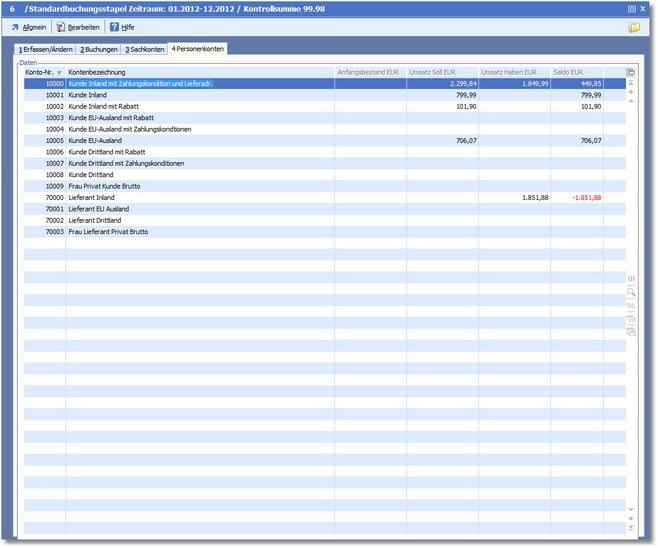Open the Bearbeiten menu
The height and width of the screenshot is (548, 658).
point(78,27)
